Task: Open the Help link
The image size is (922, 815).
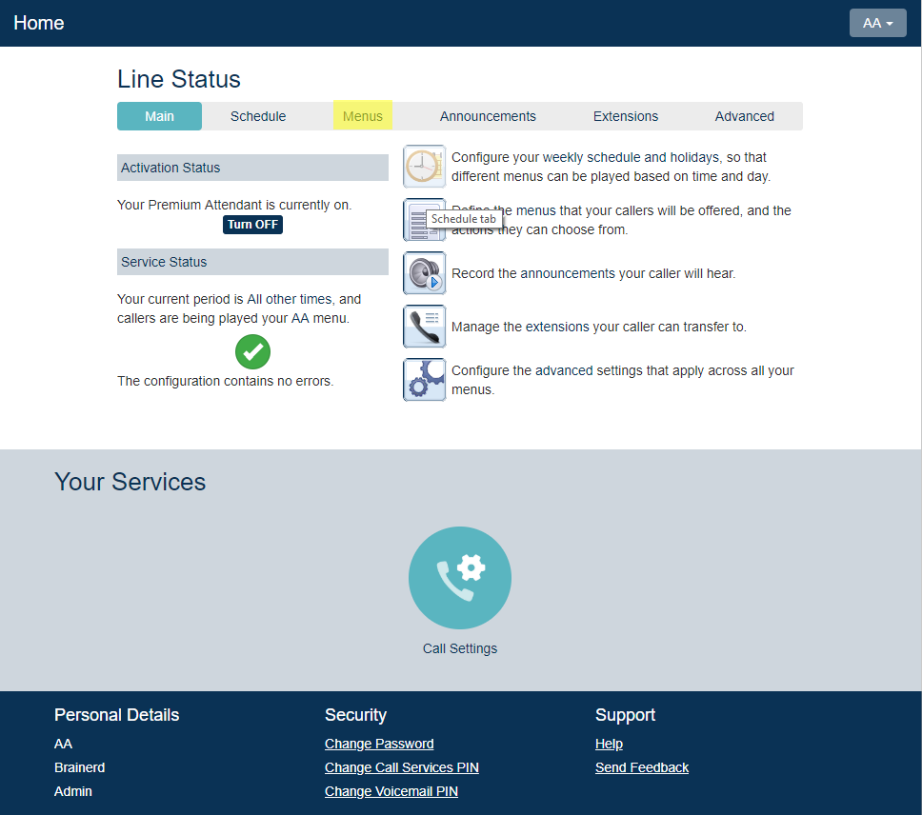Action: [608, 744]
